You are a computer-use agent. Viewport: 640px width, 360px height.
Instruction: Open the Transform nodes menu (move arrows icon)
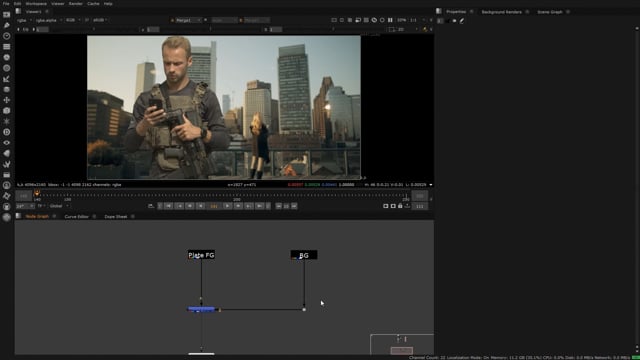pos(7,100)
